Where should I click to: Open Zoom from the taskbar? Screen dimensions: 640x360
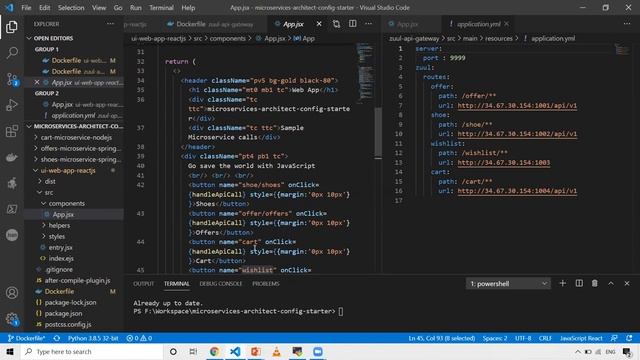(x=318, y=351)
